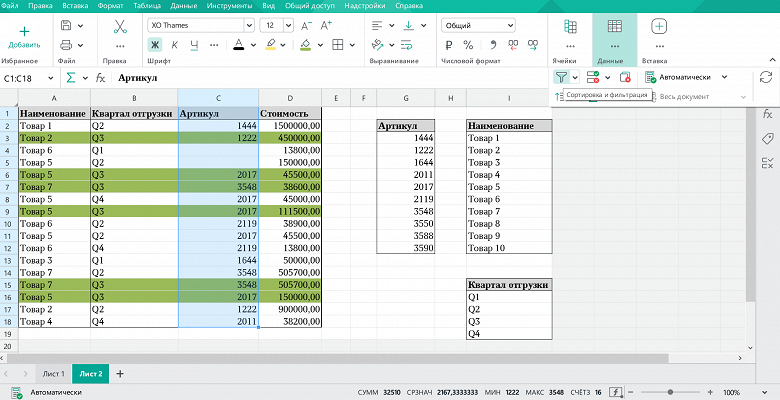The image size is (780, 400).
Task: Switch to the Лист 1 sheet tab
Action: tap(53, 374)
